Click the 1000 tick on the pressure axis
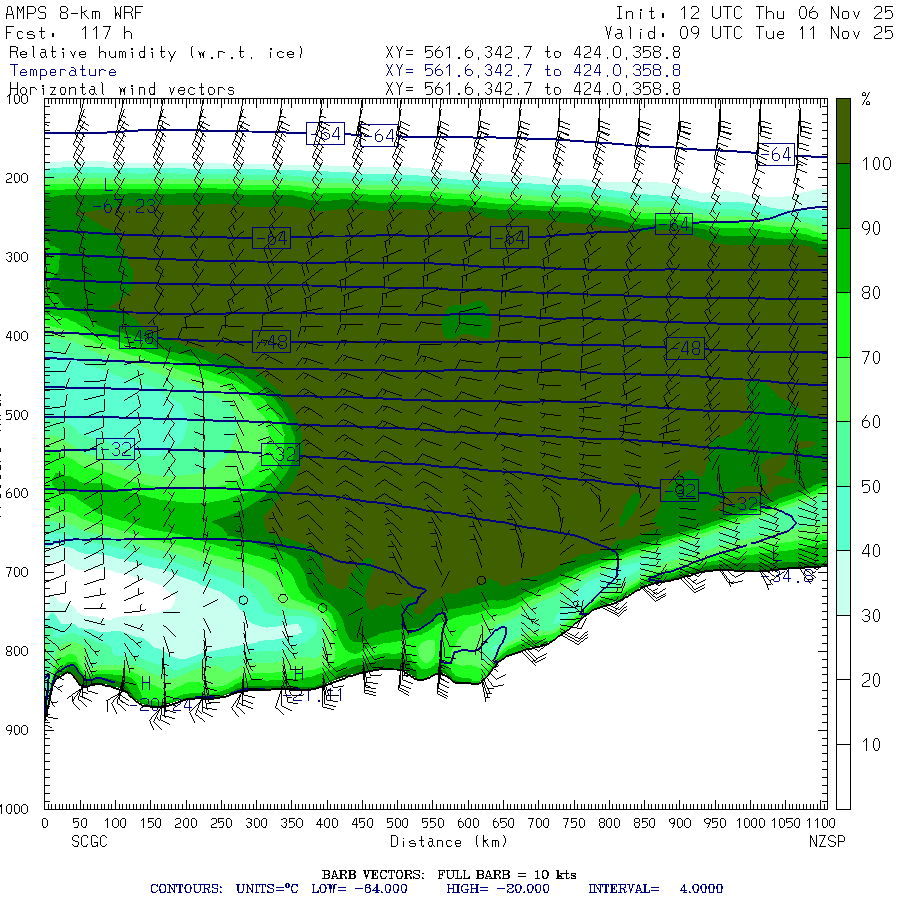900x900 pixels. point(14,809)
